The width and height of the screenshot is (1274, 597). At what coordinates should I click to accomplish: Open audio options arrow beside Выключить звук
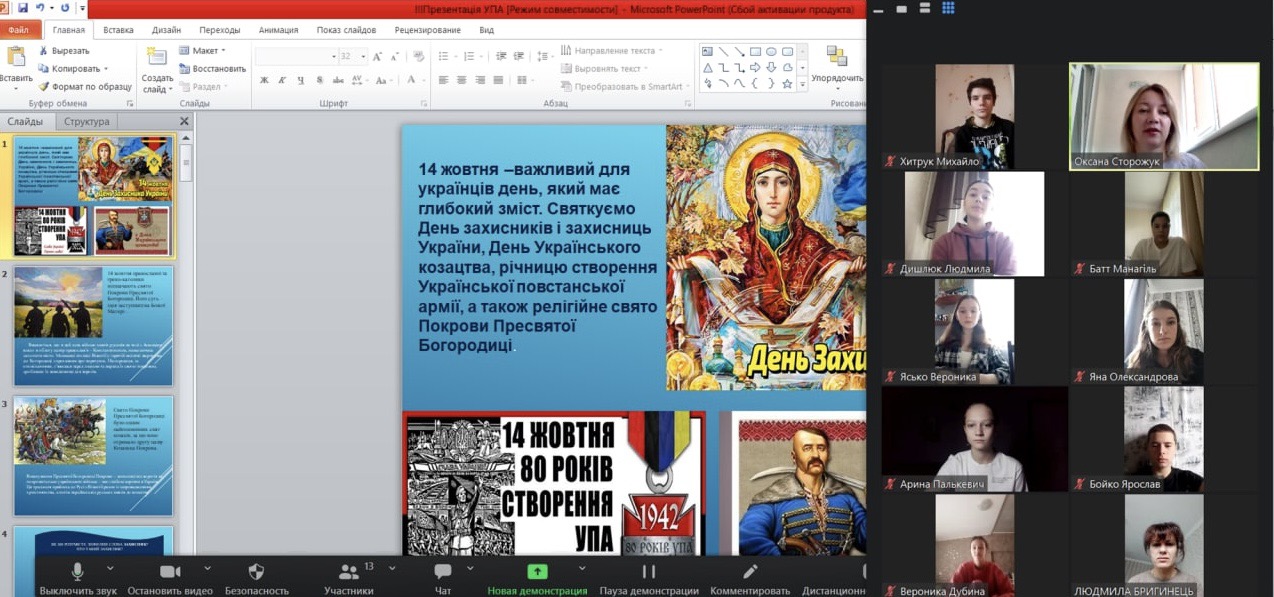pyautogui.click(x=109, y=568)
